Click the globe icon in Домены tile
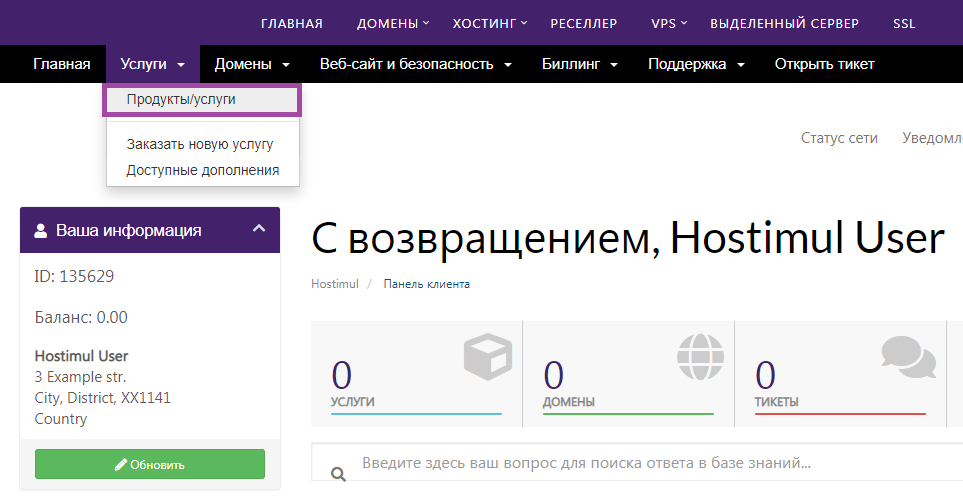Viewport: 963px width, 497px height. (x=699, y=356)
